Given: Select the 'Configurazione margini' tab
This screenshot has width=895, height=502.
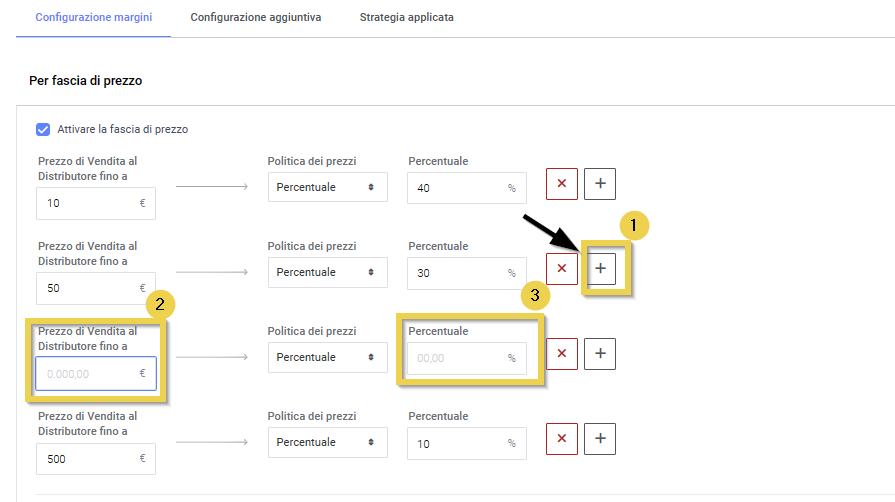Looking at the screenshot, I should click(94, 18).
